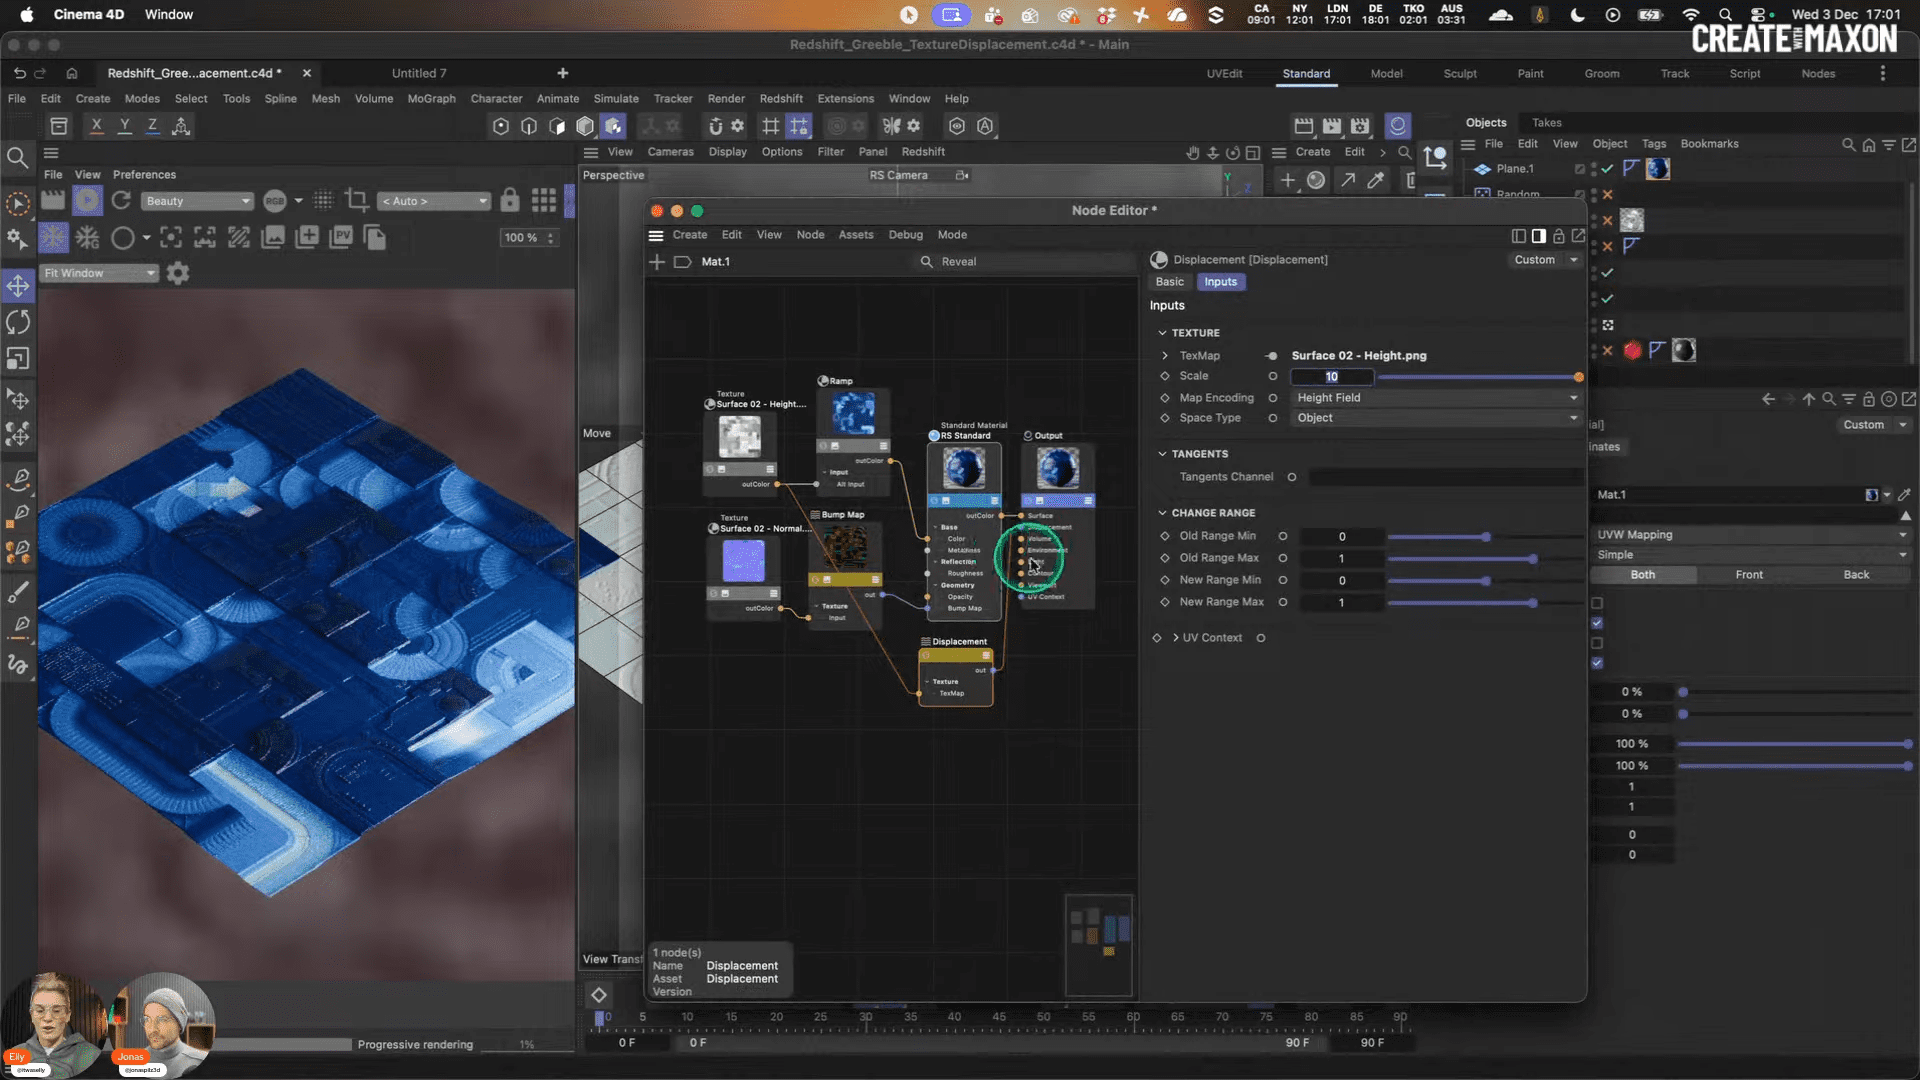
Task: Open the search magnifier in the Objects panel
Action: pos(1848,145)
